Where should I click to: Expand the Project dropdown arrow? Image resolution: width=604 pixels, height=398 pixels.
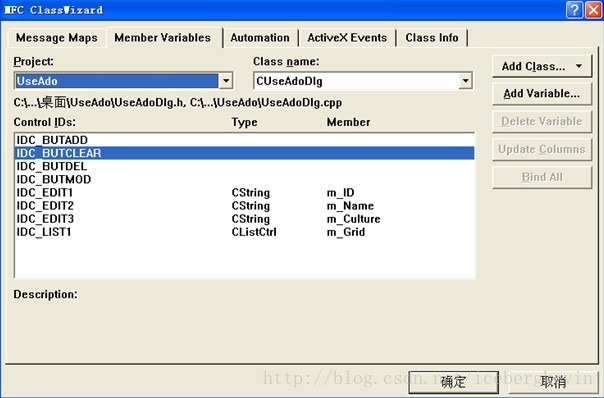226,81
